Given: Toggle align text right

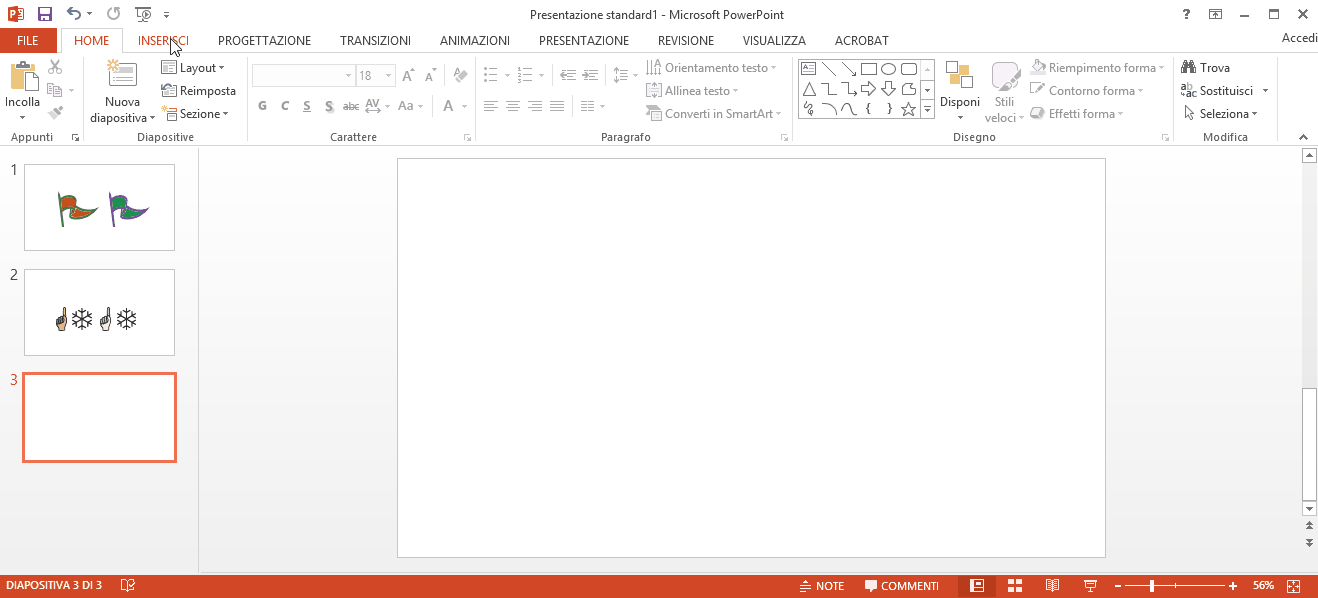Looking at the screenshot, I should coord(535,106).
